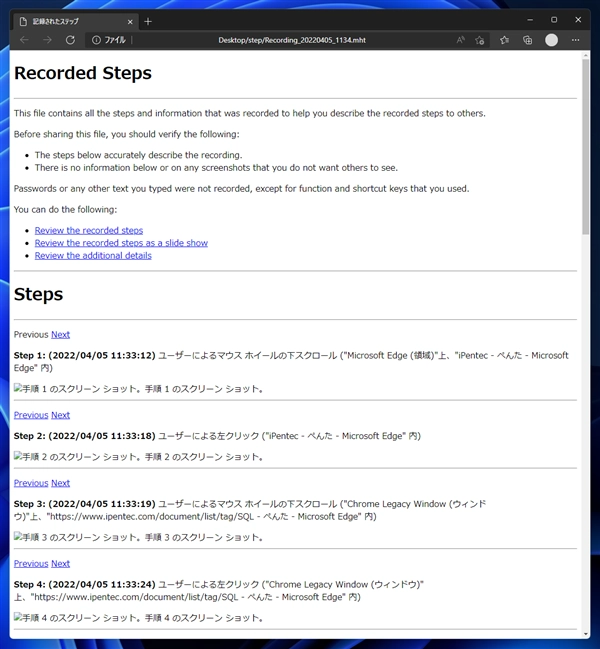Maximize the Edge window
Viewport: 600px width, 649px height.
coord(554,20)
